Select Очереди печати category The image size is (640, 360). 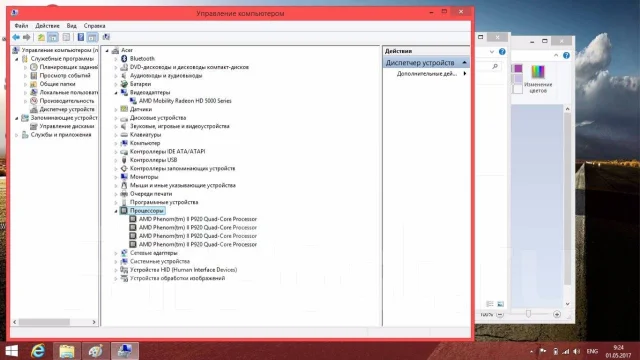[151, 194]
